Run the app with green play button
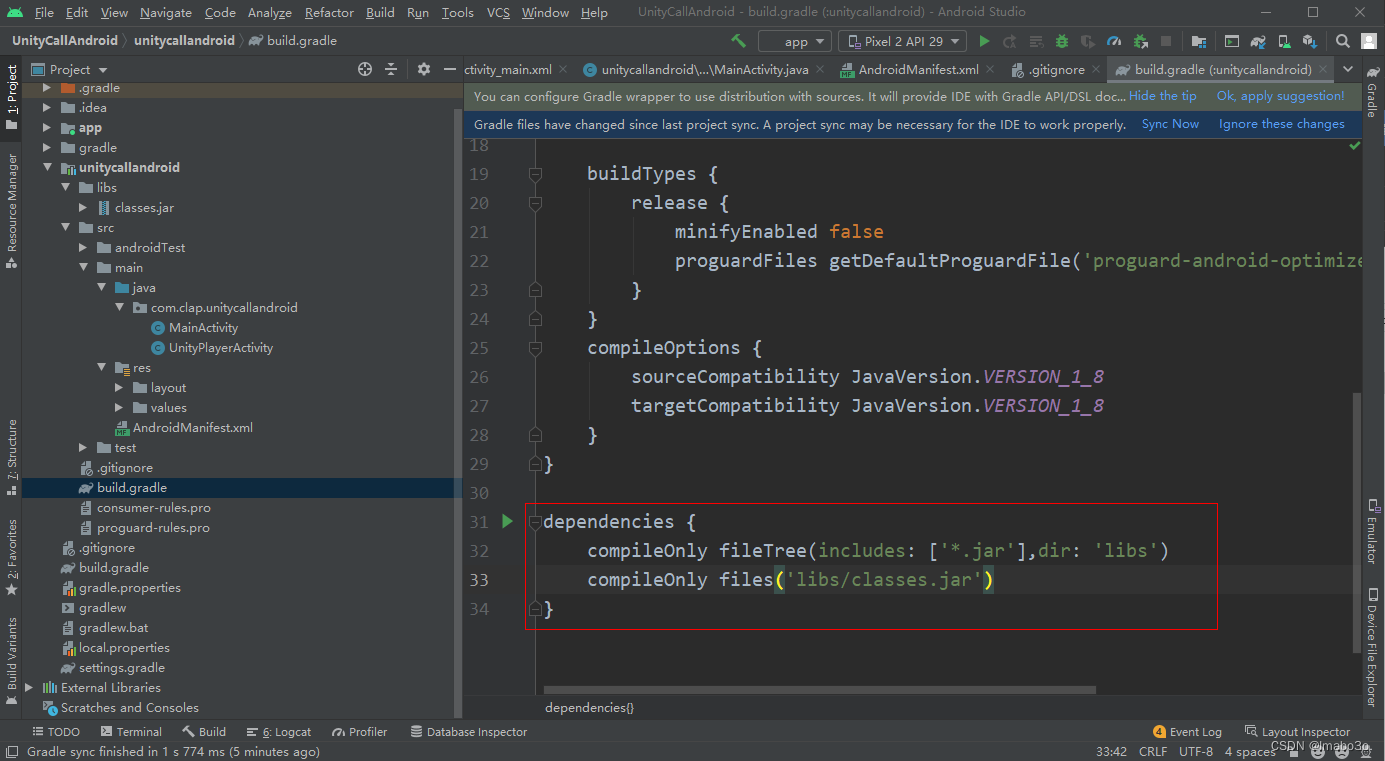This screenshot has height=761, width=1385. pos(984,41)
